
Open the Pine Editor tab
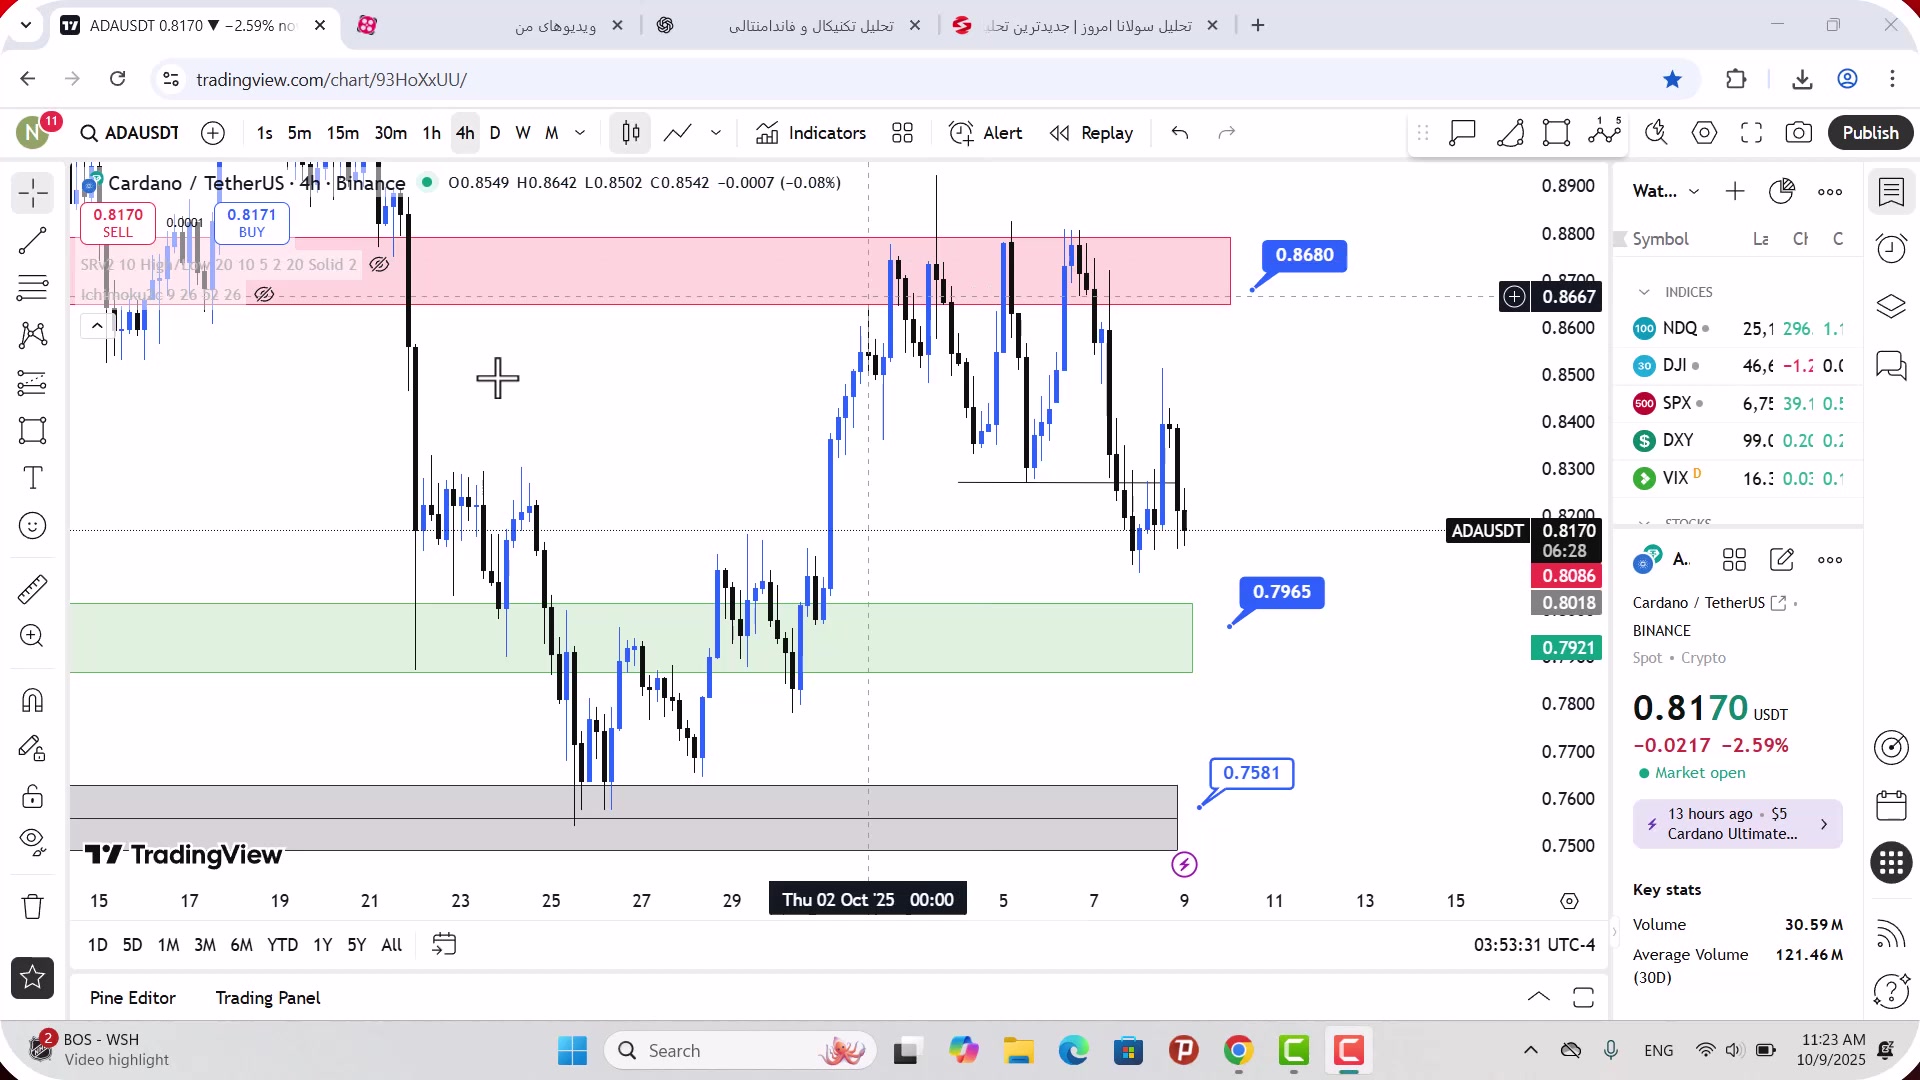(133, 998)
